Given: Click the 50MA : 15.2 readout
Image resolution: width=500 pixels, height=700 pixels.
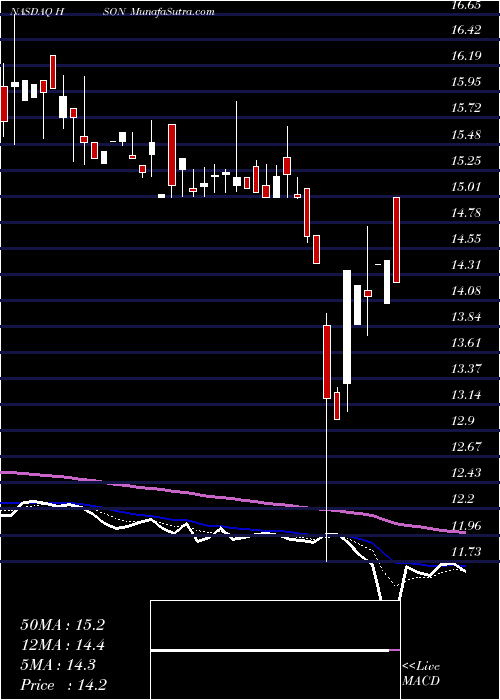Looking at the screenshot, I should pos(62,625).
